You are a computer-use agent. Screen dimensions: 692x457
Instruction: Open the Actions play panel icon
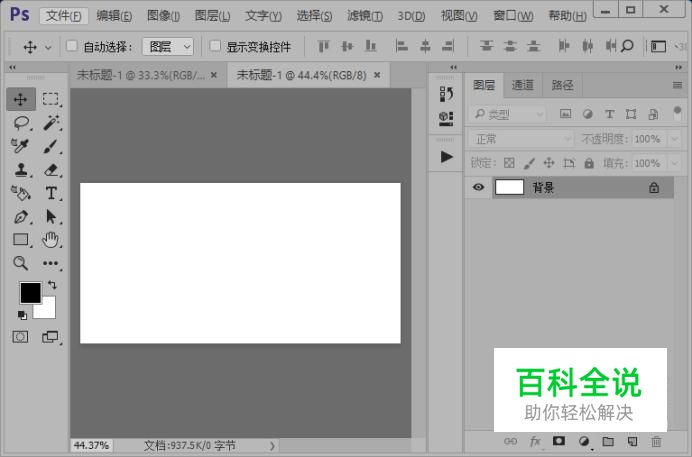(447, 157)
